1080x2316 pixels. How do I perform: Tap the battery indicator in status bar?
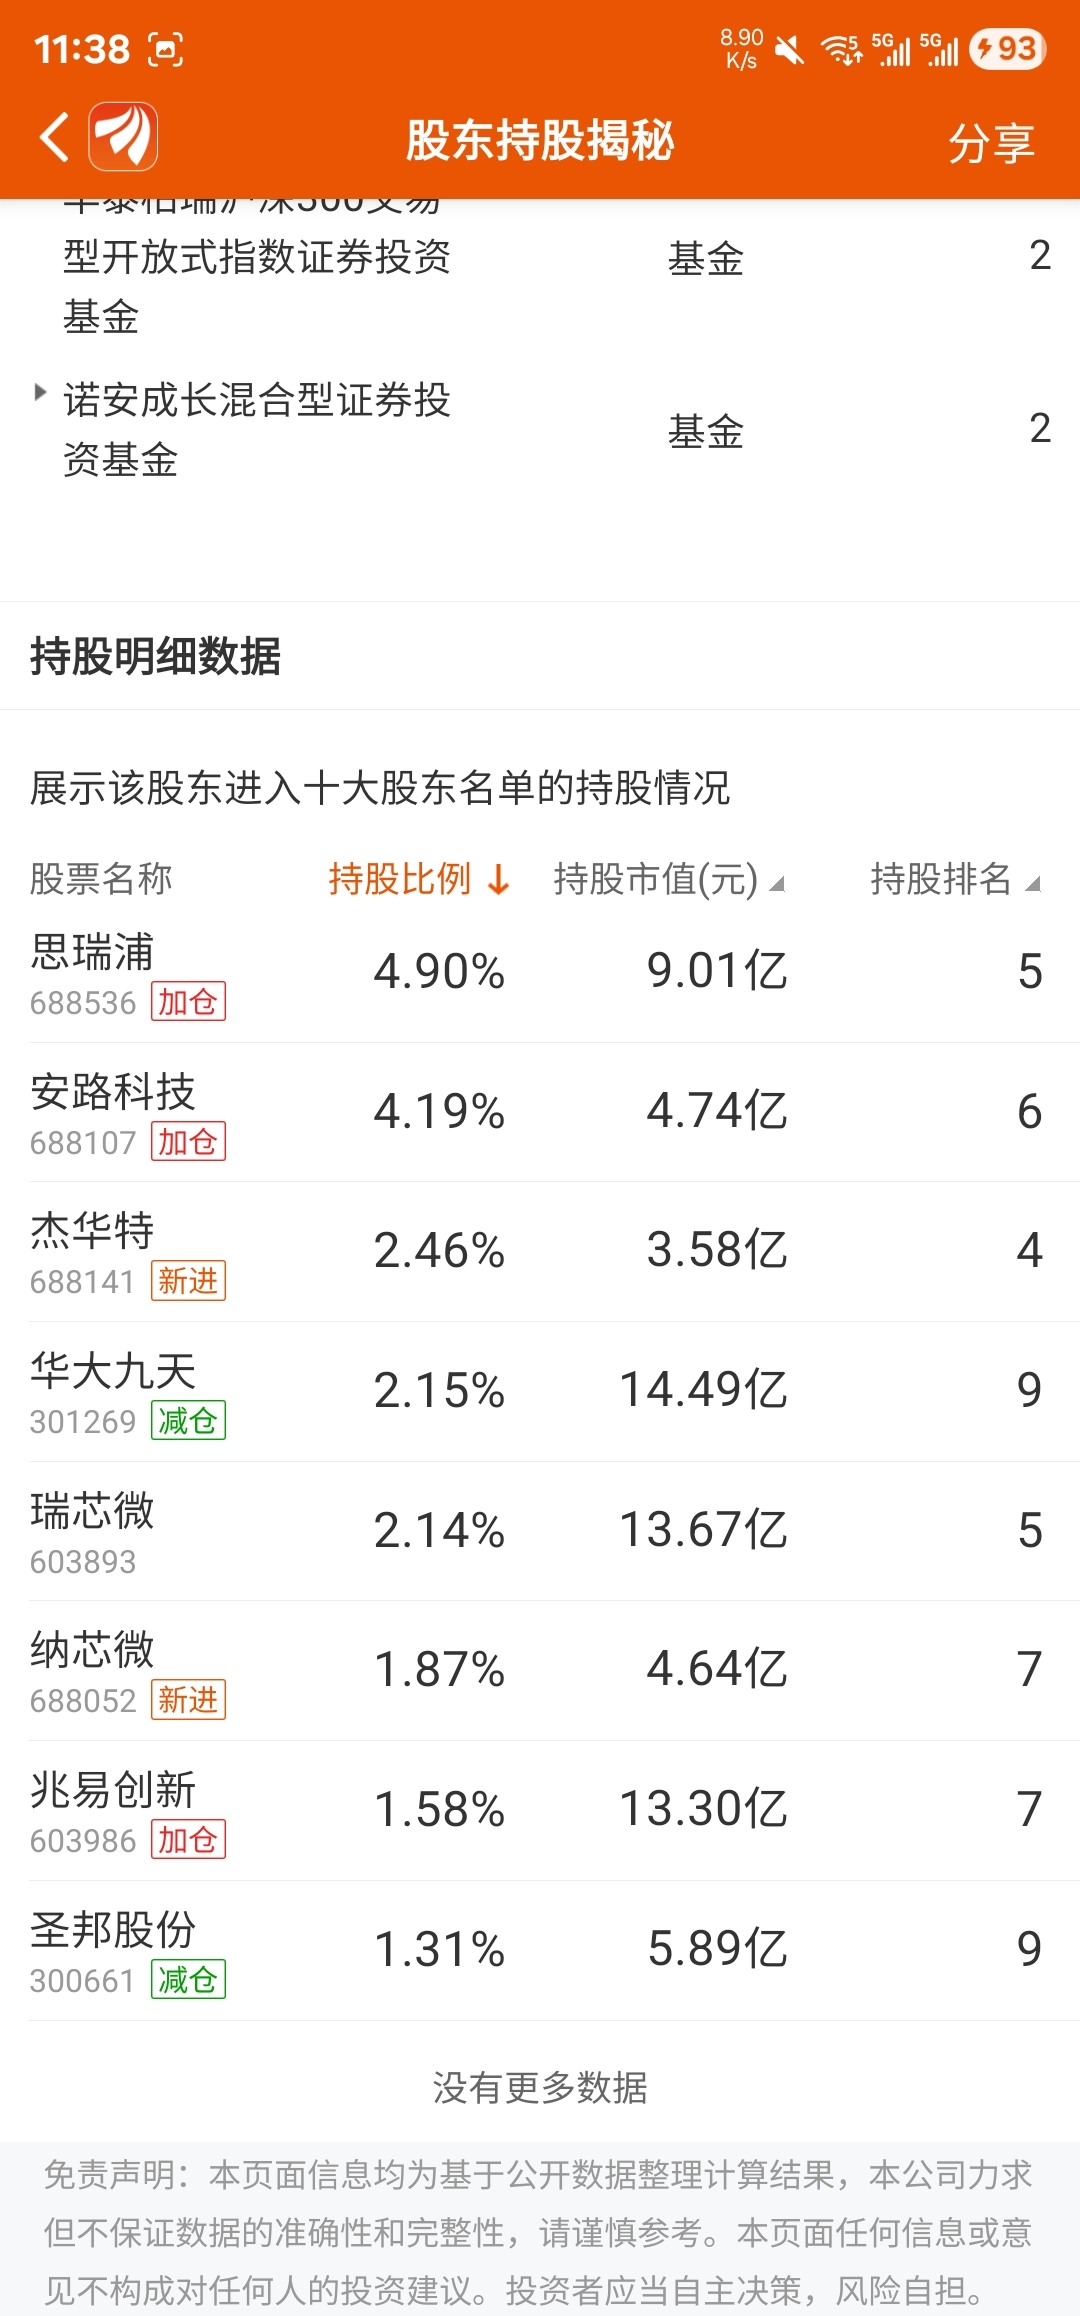(1007, 49)
